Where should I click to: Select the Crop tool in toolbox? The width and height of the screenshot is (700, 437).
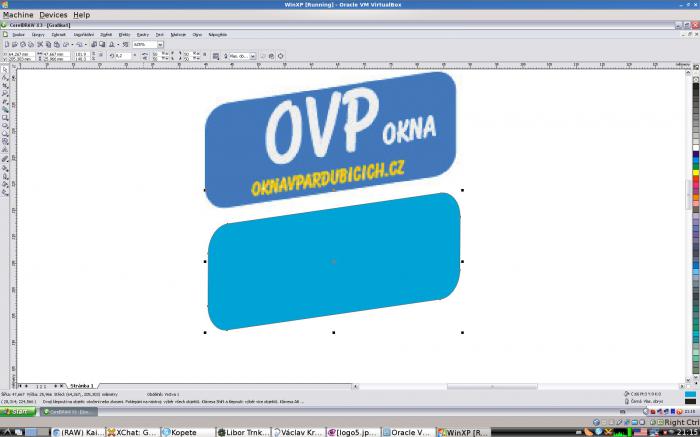pos(5,86)
